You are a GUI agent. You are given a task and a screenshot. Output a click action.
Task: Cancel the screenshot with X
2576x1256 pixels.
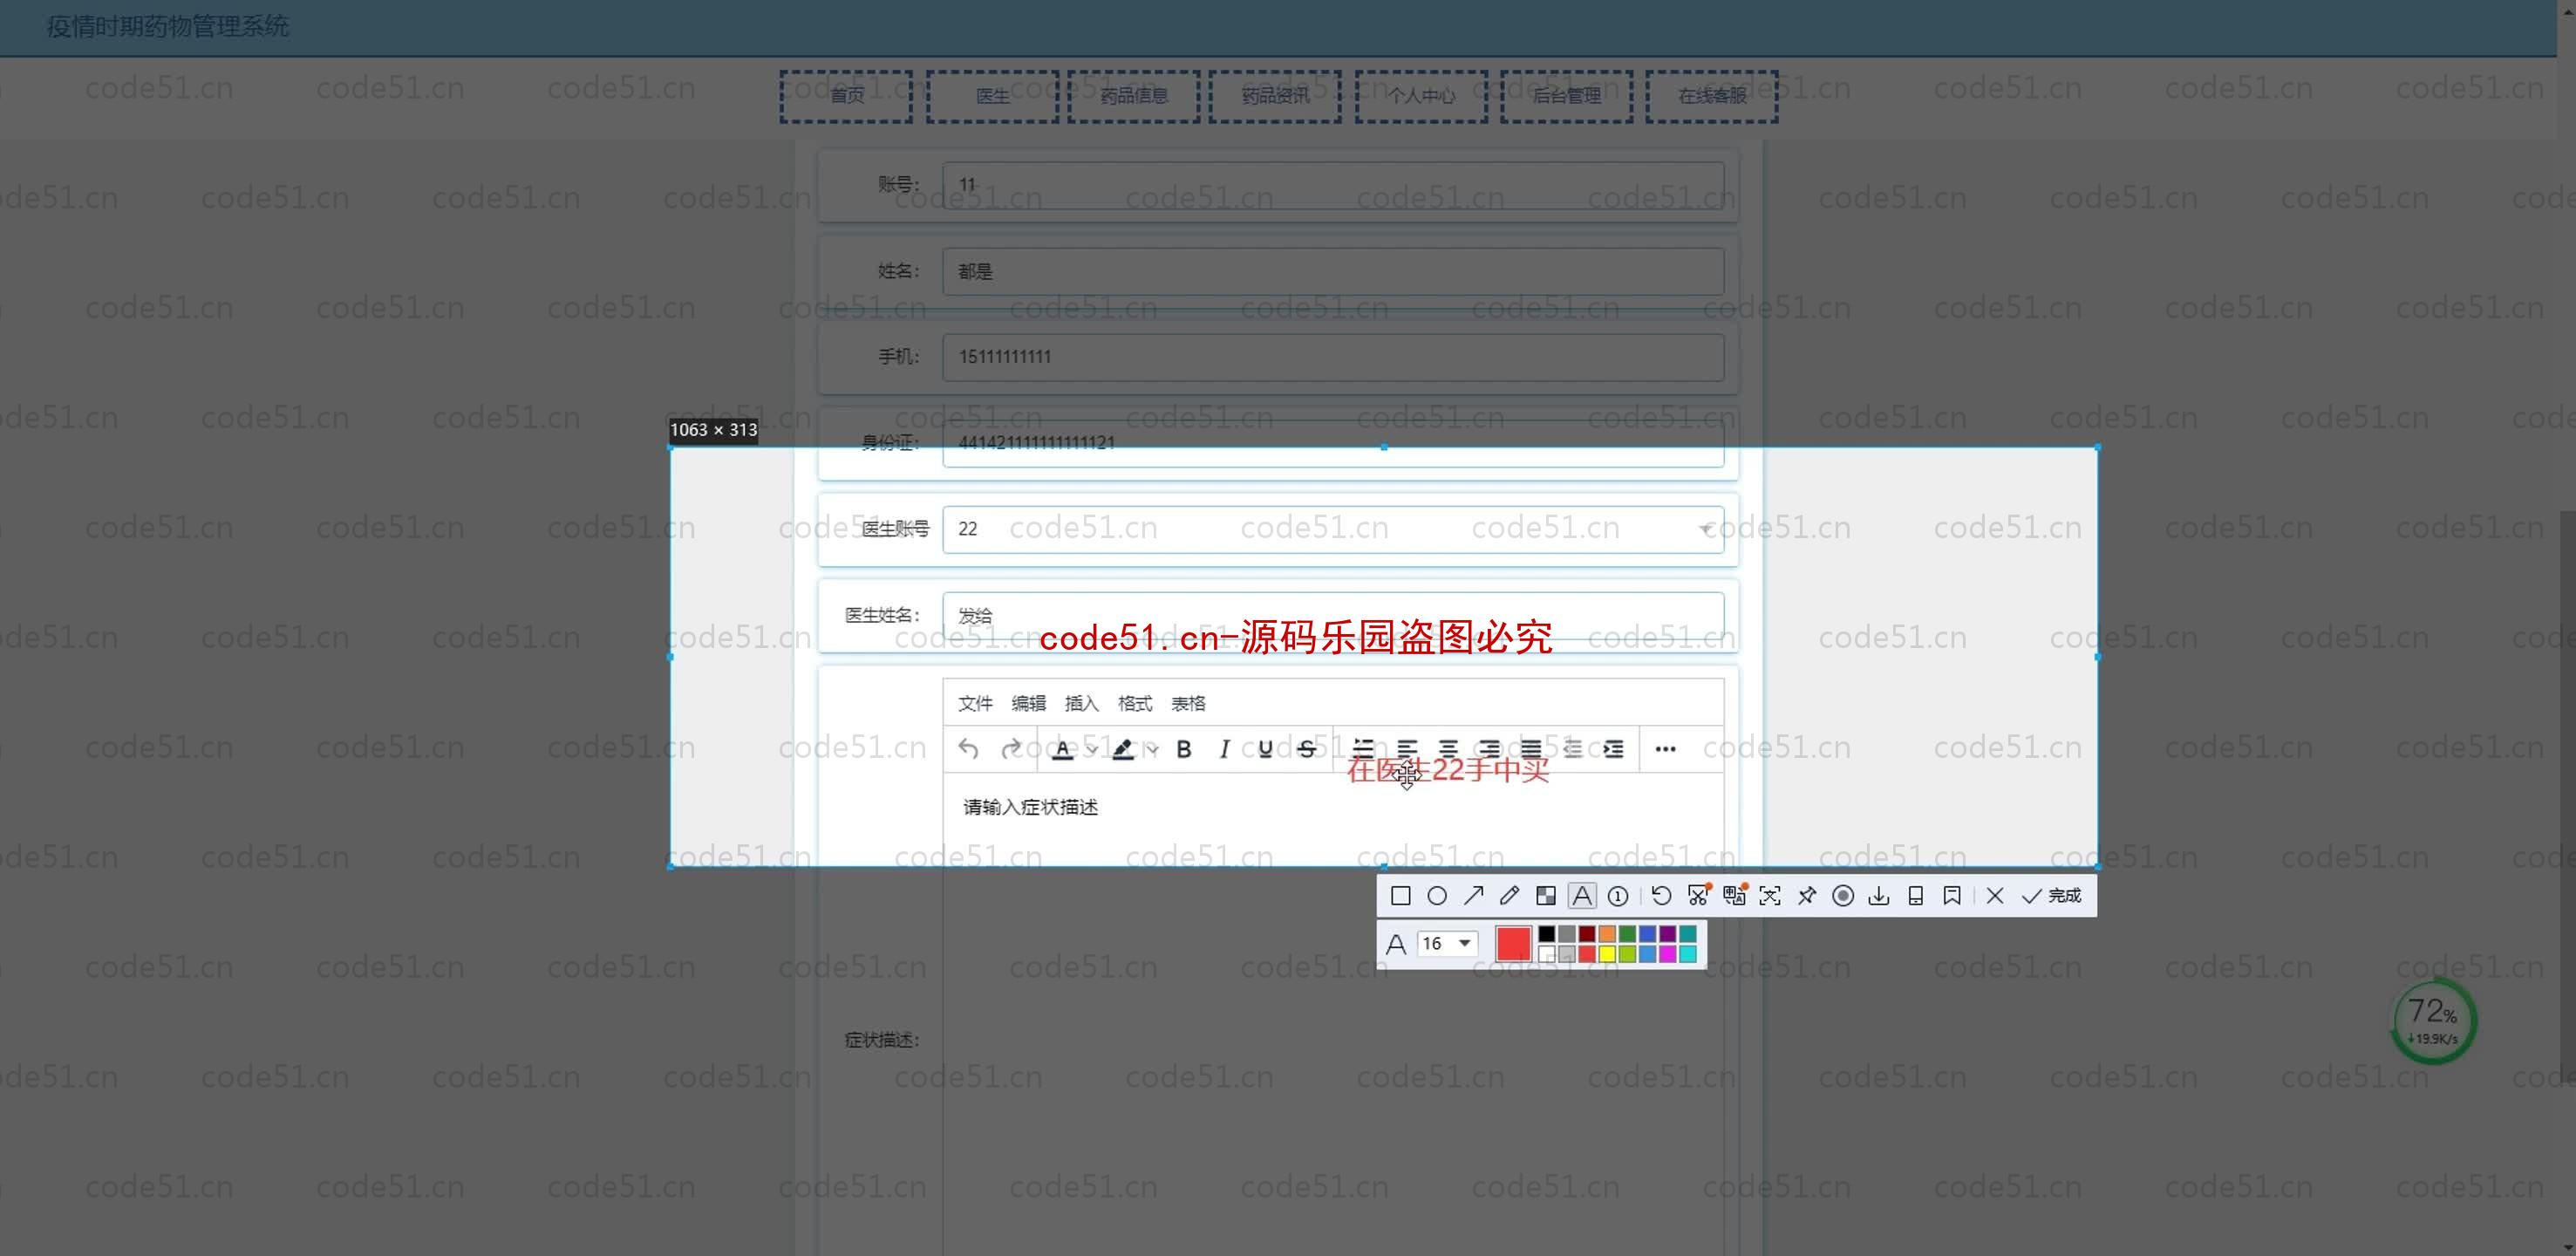[x=1995, y=896]
